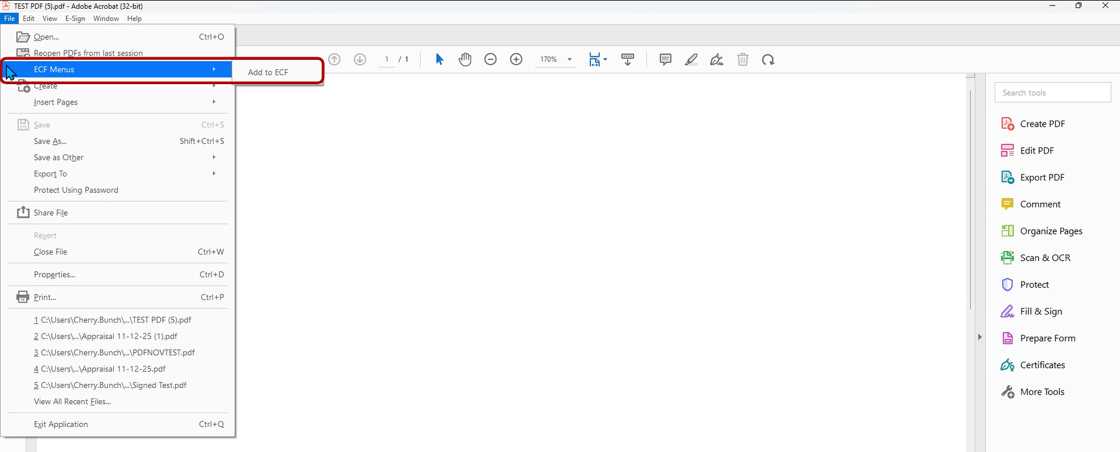Click the File menu
The width and height of the screenshot is (1120, 452).
tap(9, 19)
